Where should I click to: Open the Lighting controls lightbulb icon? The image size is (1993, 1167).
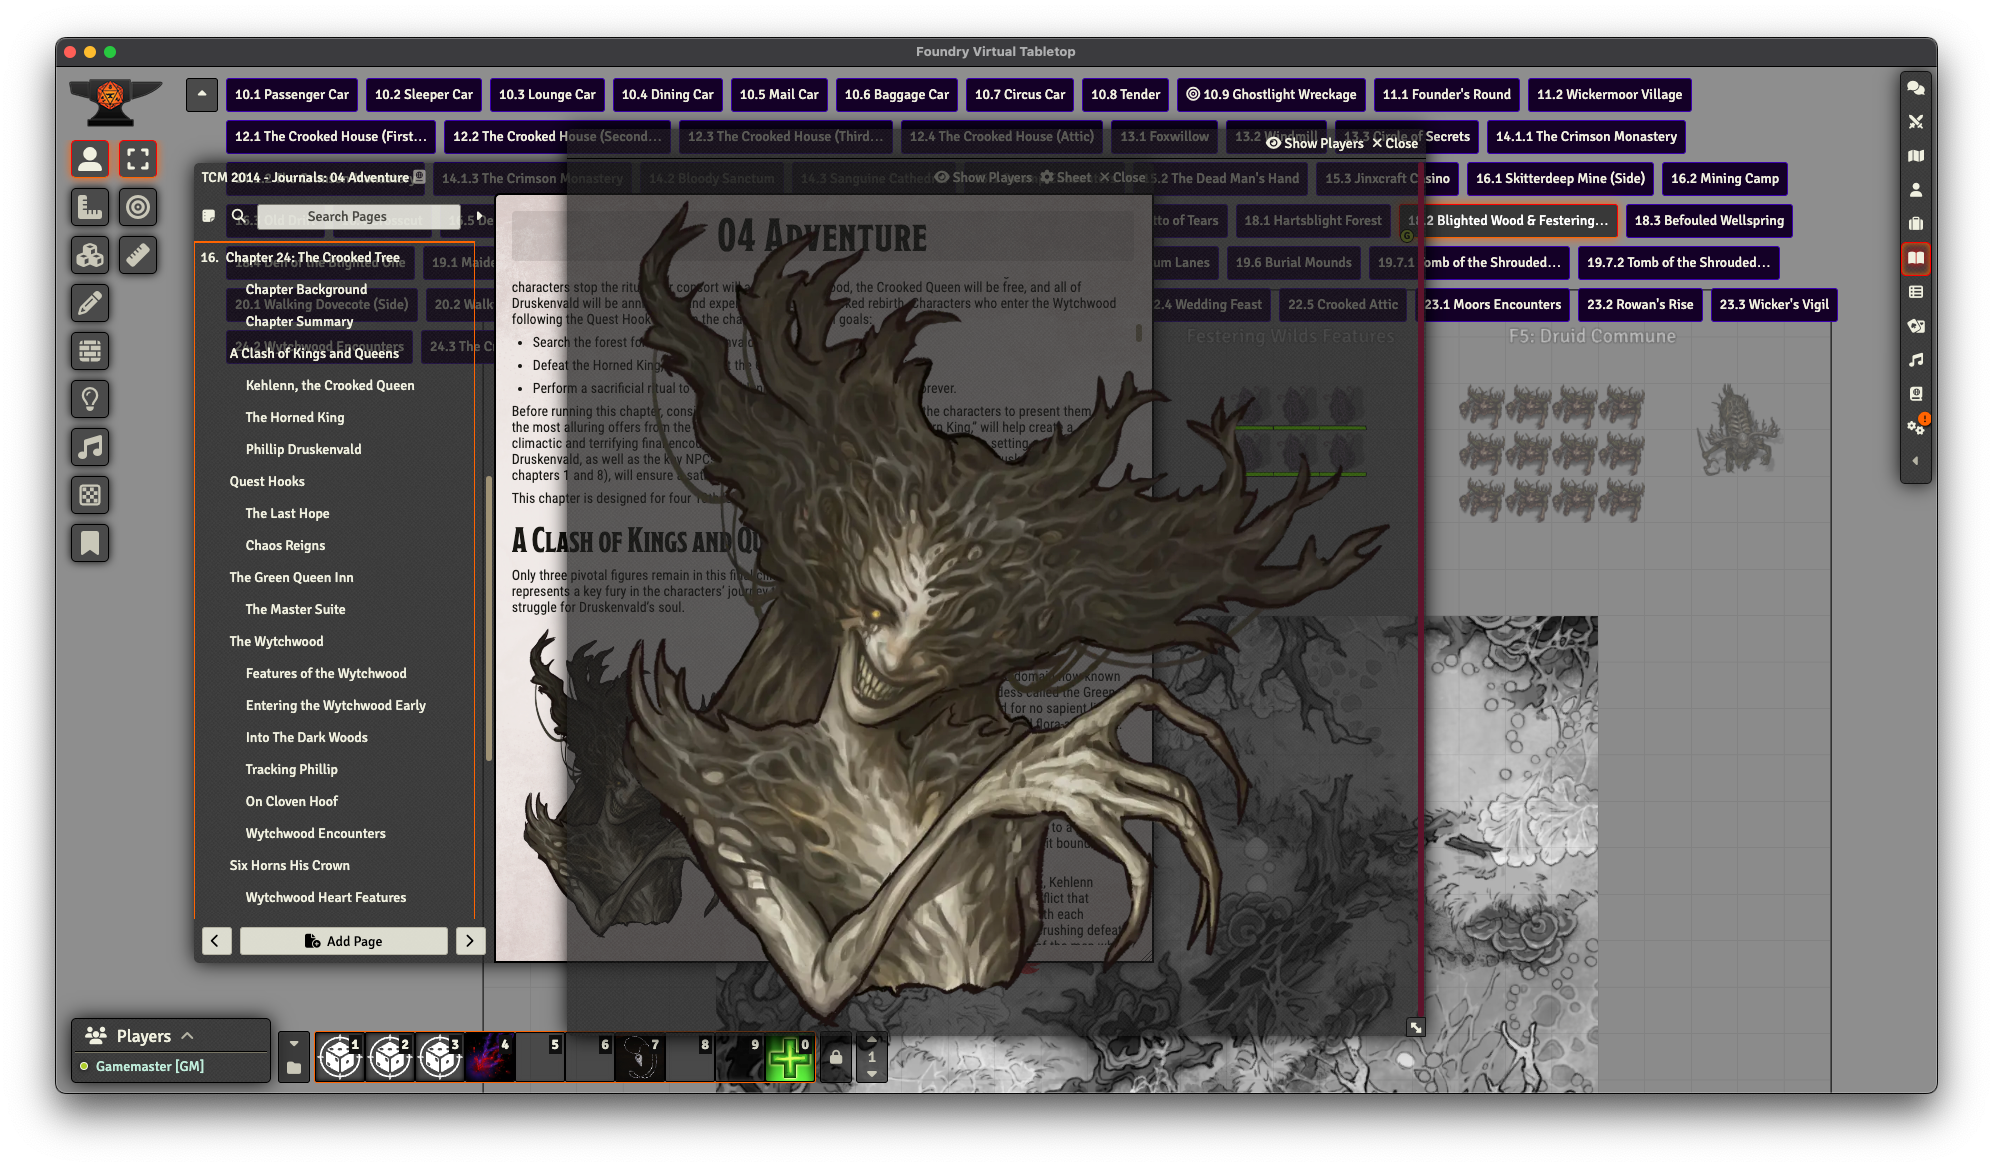click(x=90, y=399)
